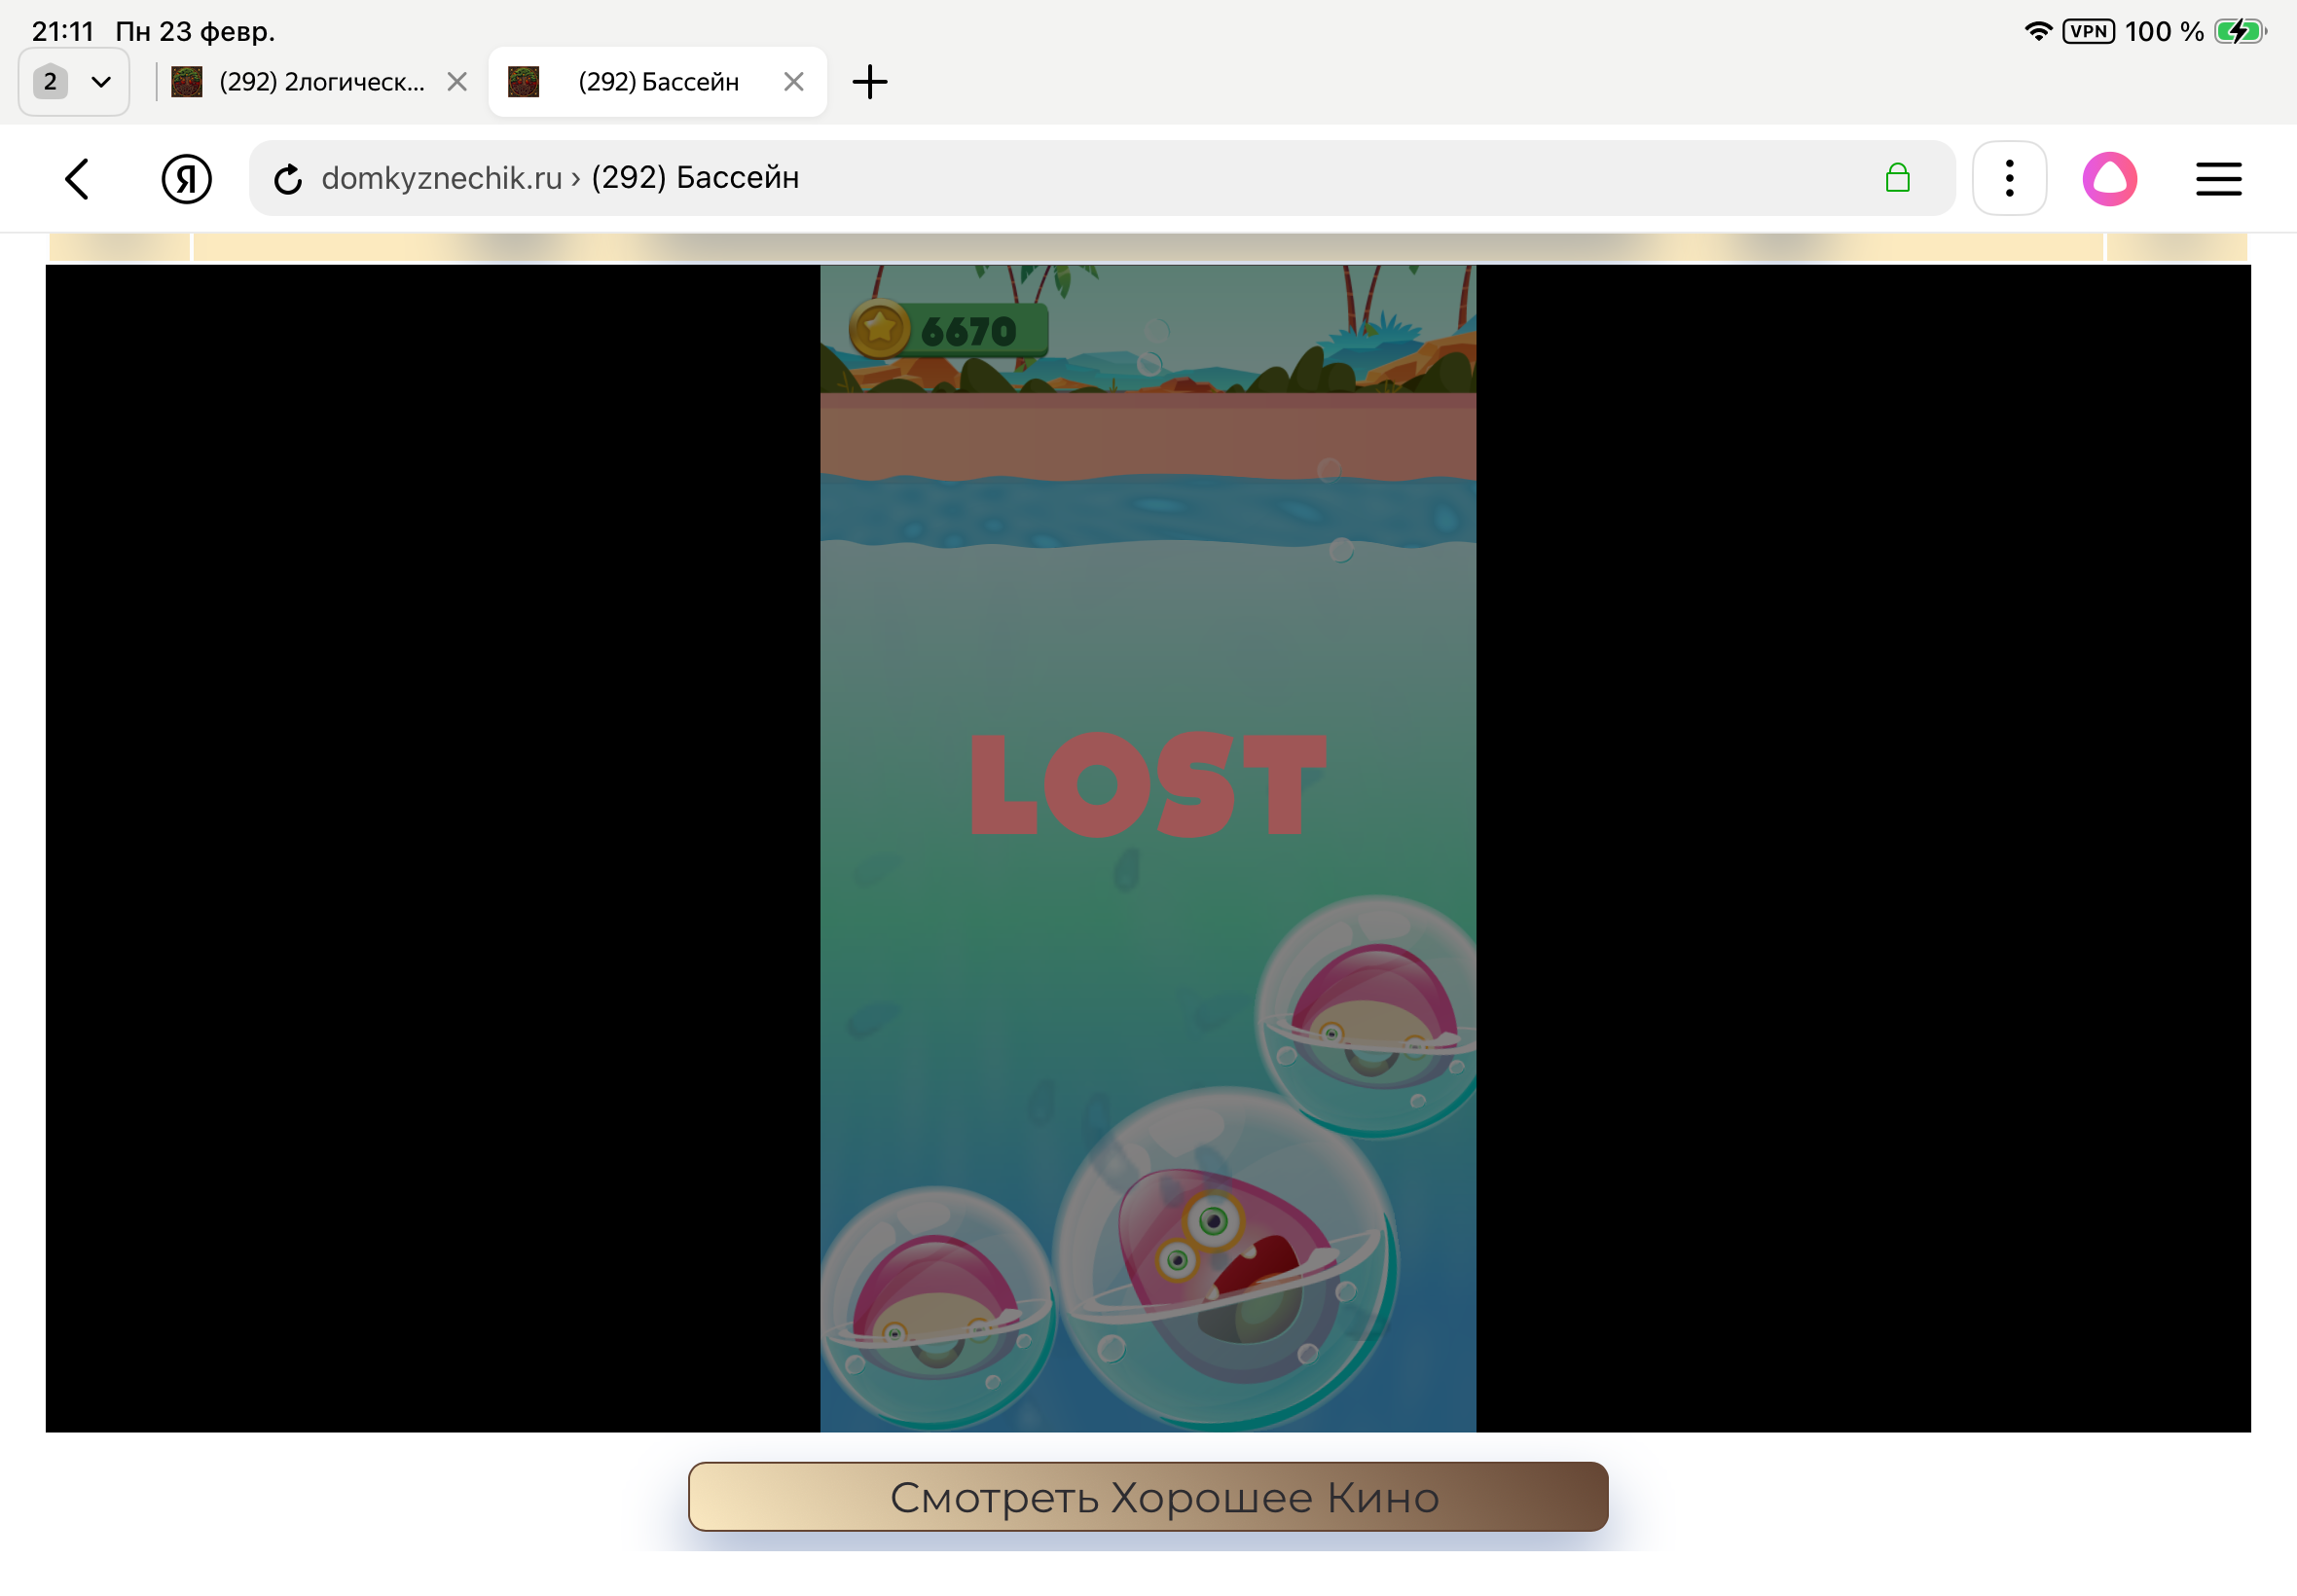
Task: Open the hamburger browser menu
Action: coord(2218,180)
